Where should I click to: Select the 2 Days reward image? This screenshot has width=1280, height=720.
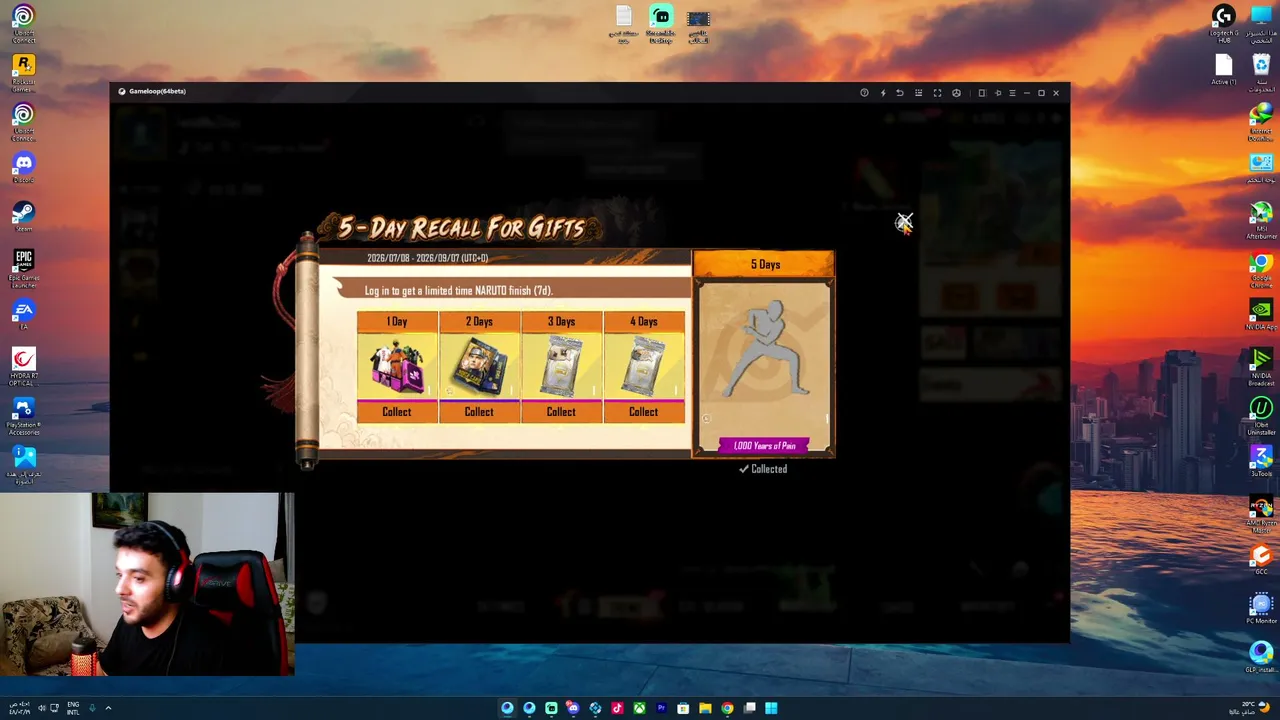coord(479,366)
